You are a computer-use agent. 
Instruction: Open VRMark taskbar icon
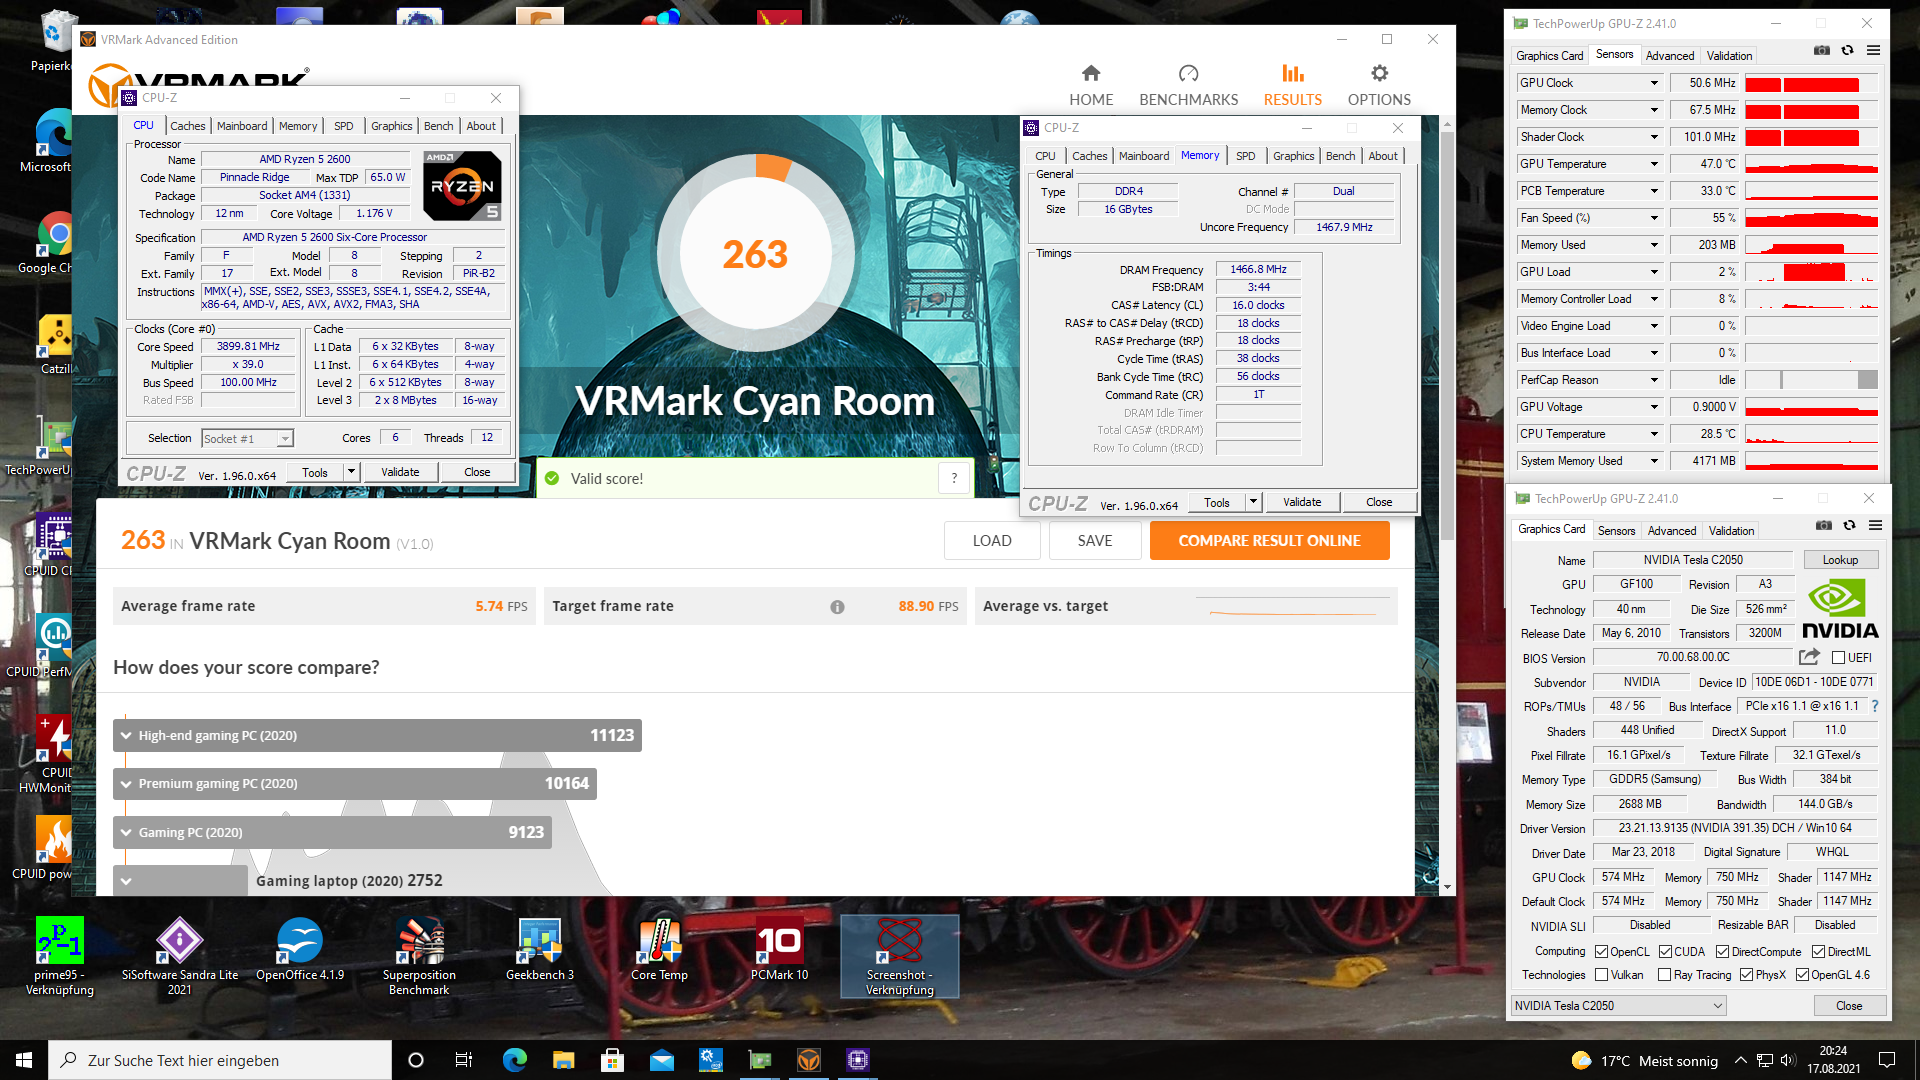coord(808,1060)
